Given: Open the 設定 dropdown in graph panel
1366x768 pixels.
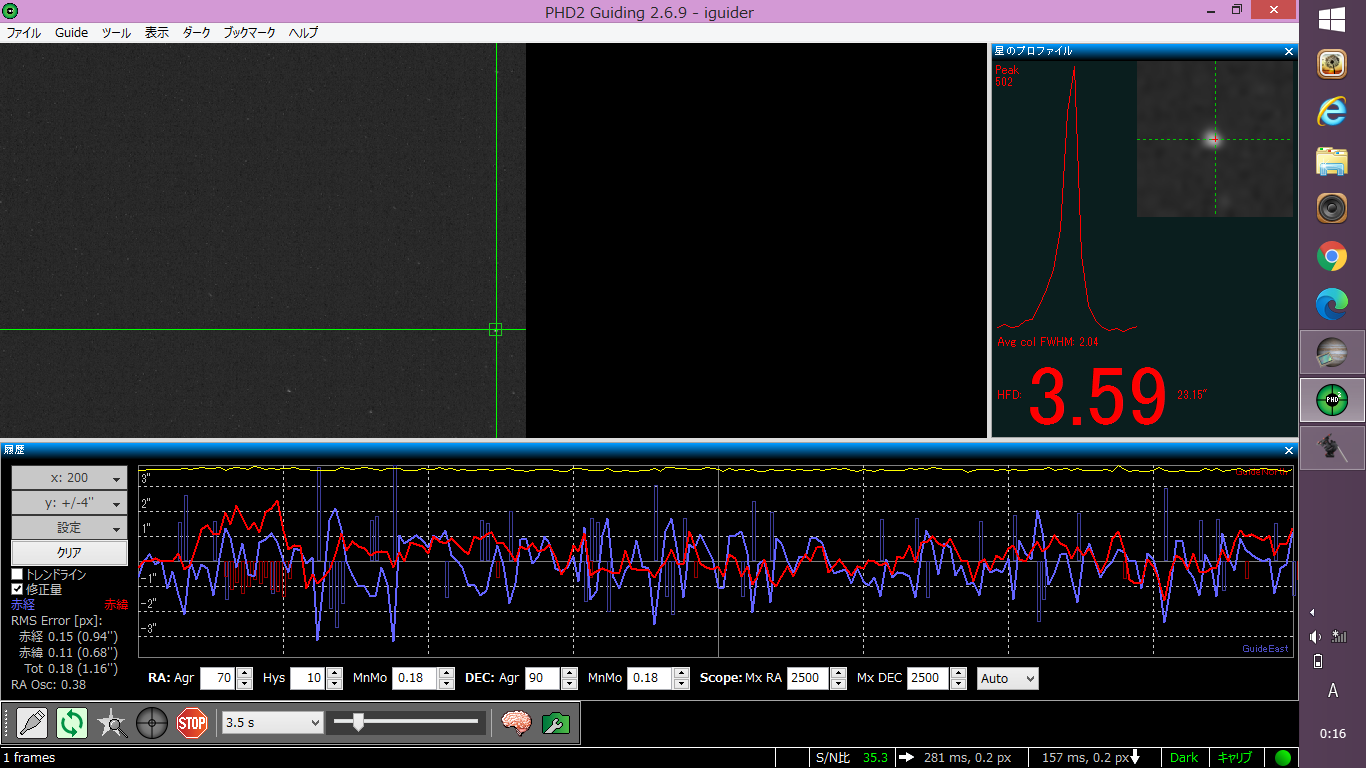Looking at the screenshot, I should click(70, 528).
